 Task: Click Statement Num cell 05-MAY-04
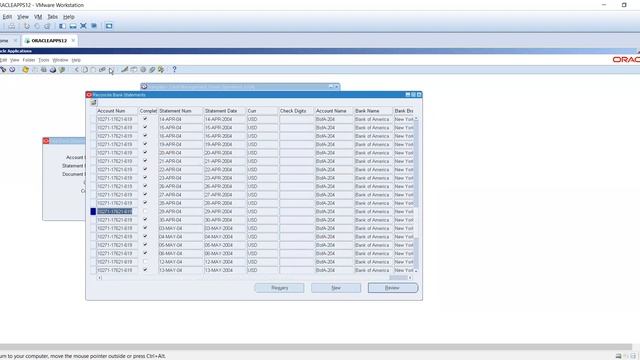pos(180,245)
